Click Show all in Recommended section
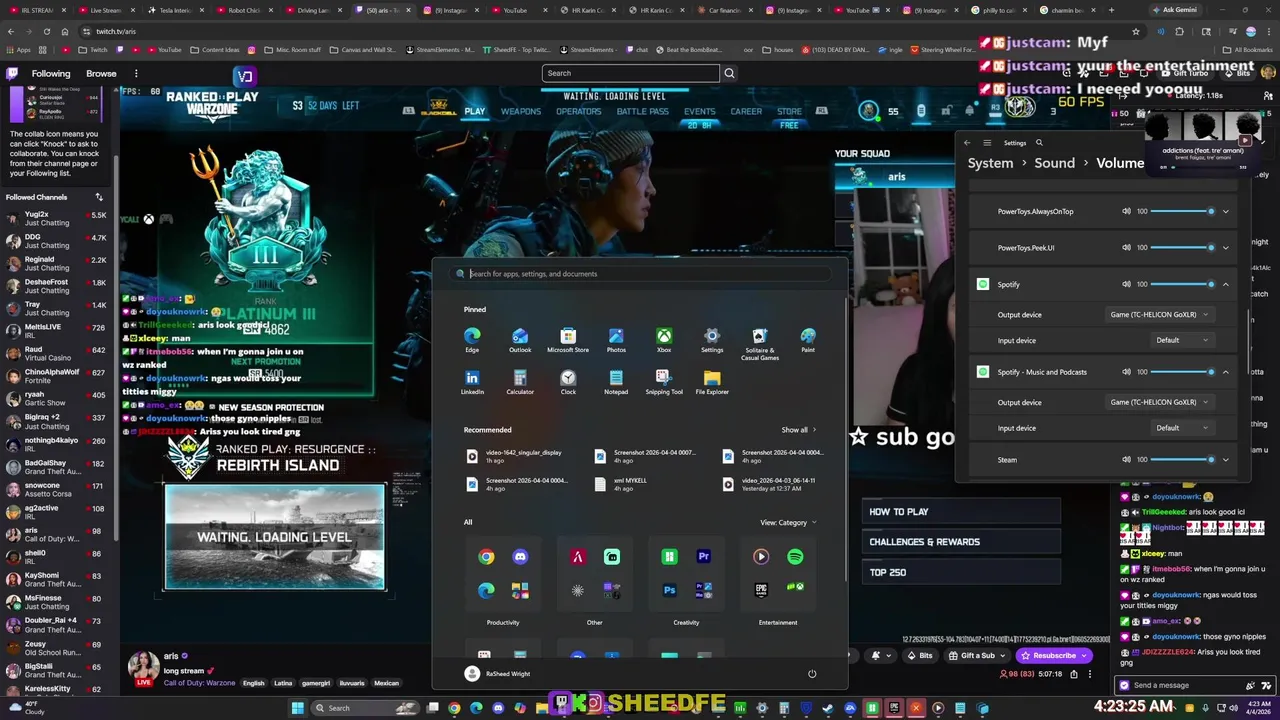1280x720 pixels. 798,430
